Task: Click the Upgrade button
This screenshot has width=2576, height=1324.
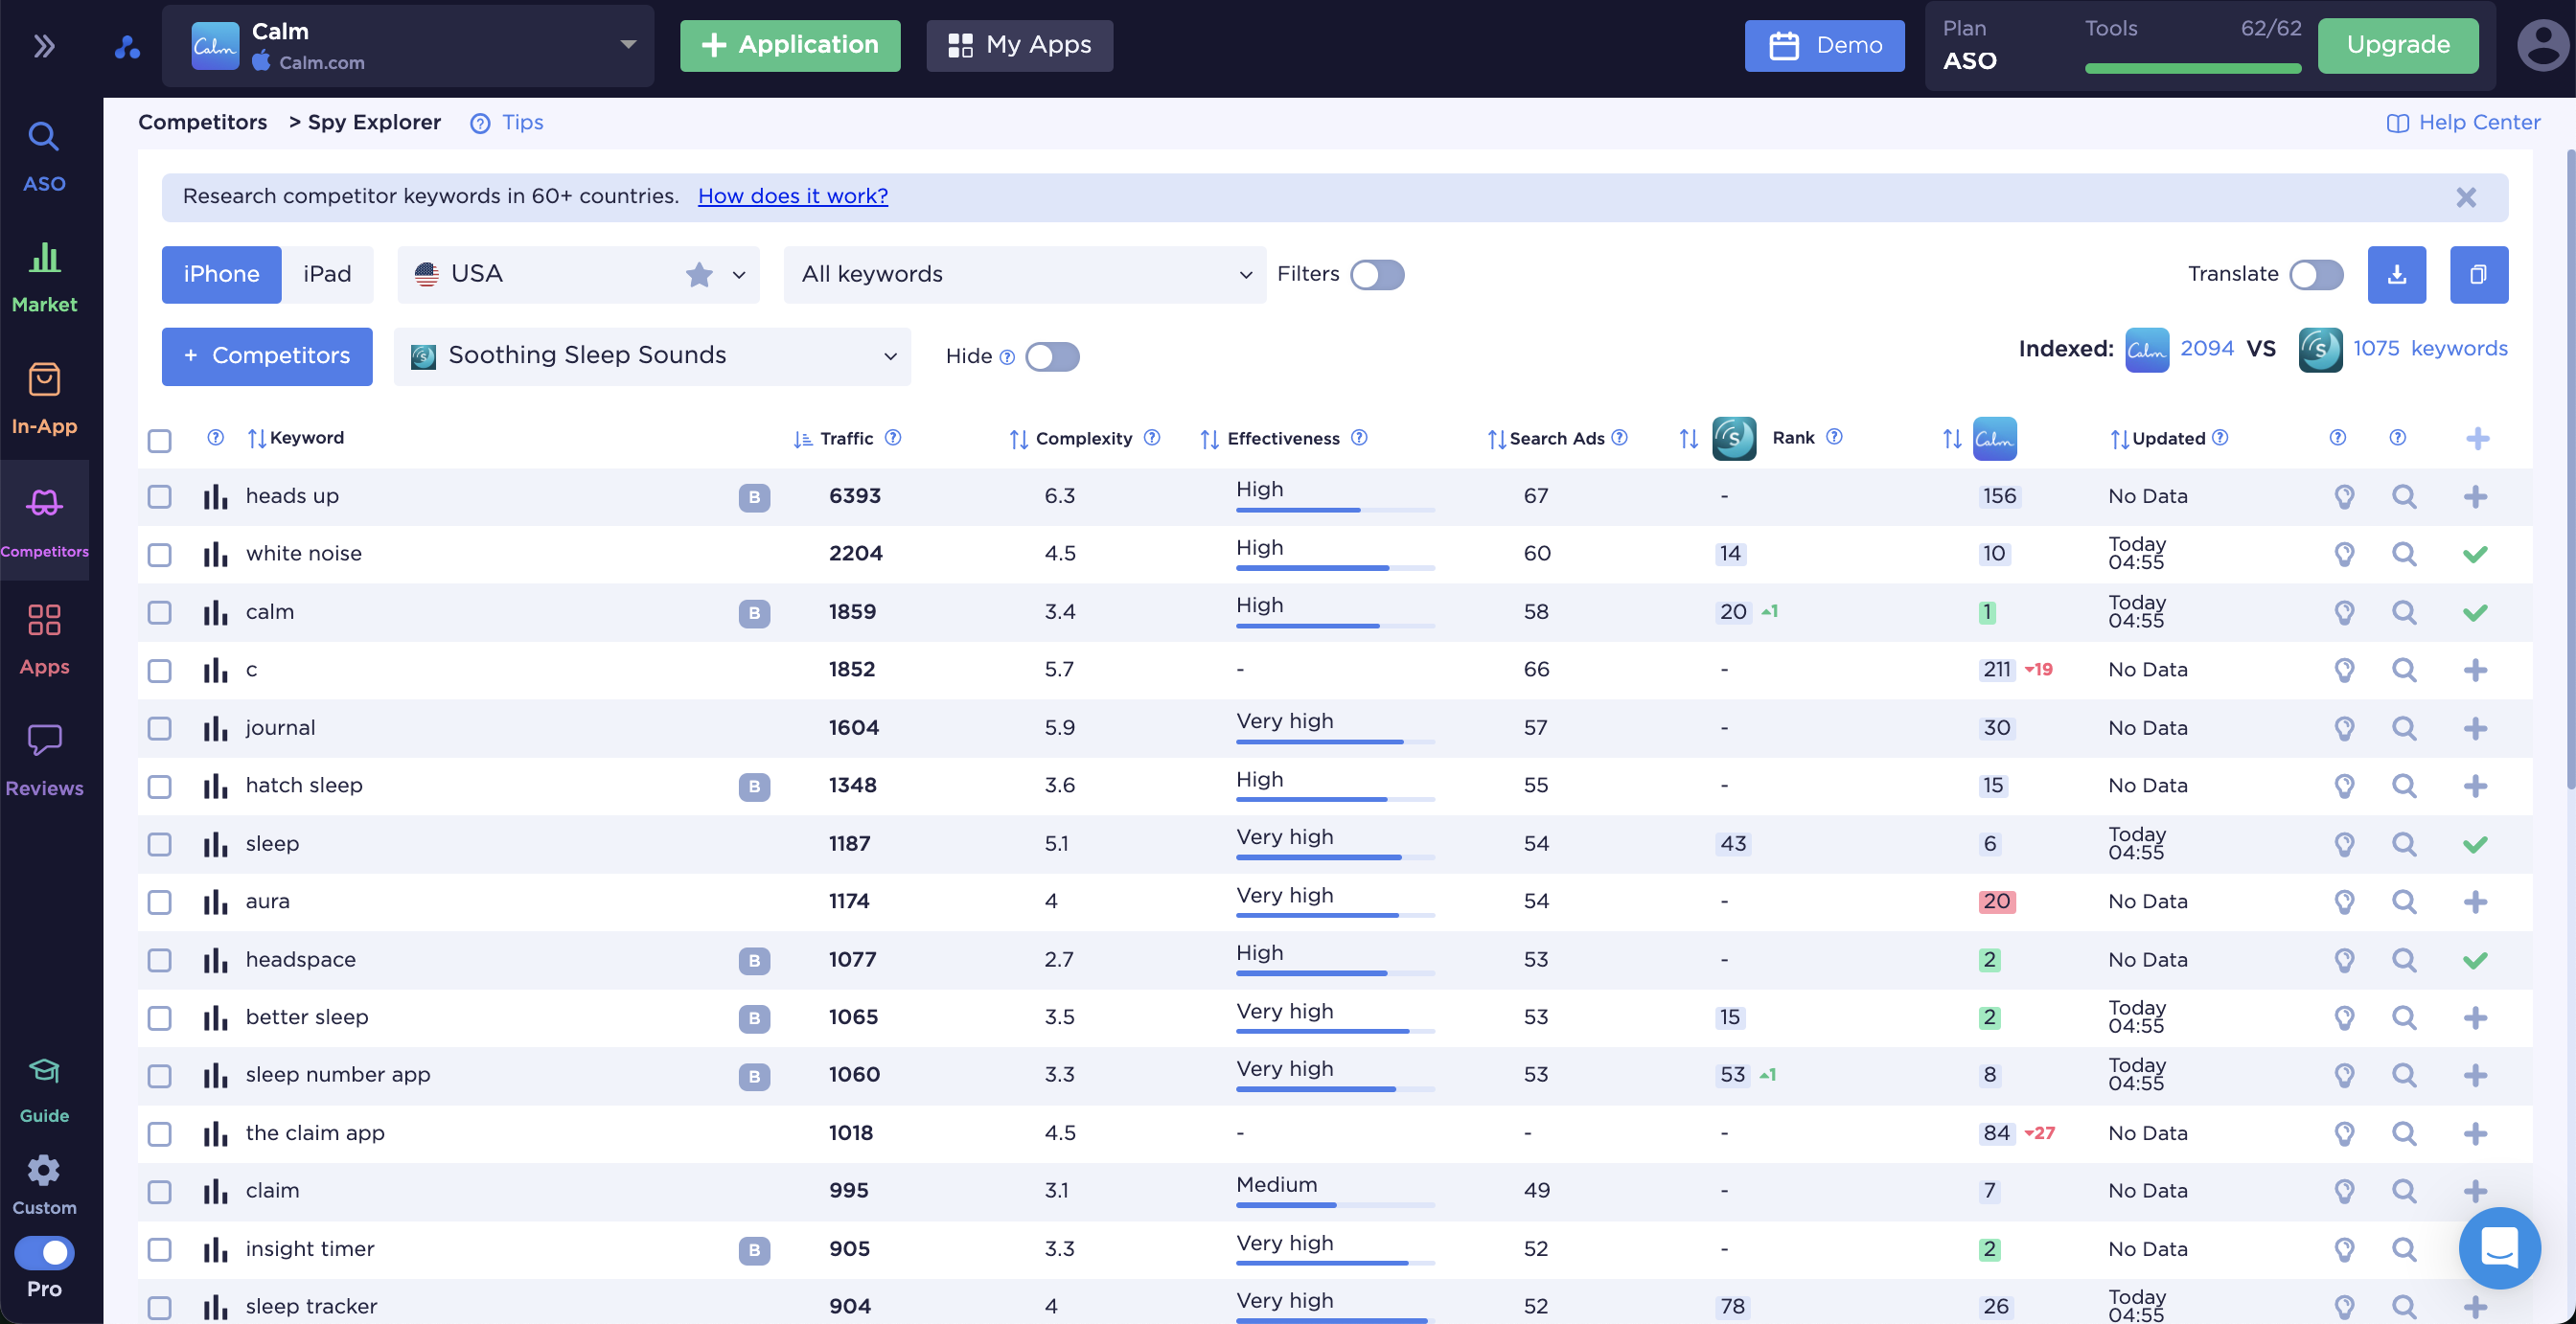Action: click(2397, 46)
